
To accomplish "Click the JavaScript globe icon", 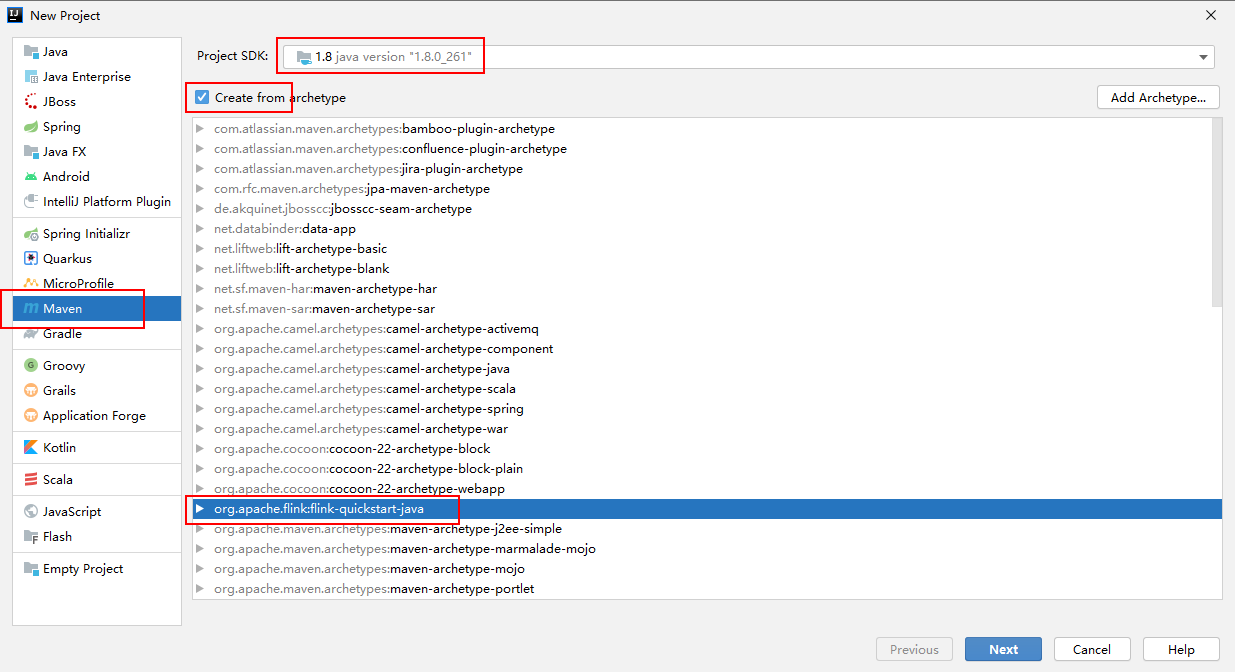I will [31, 512].
